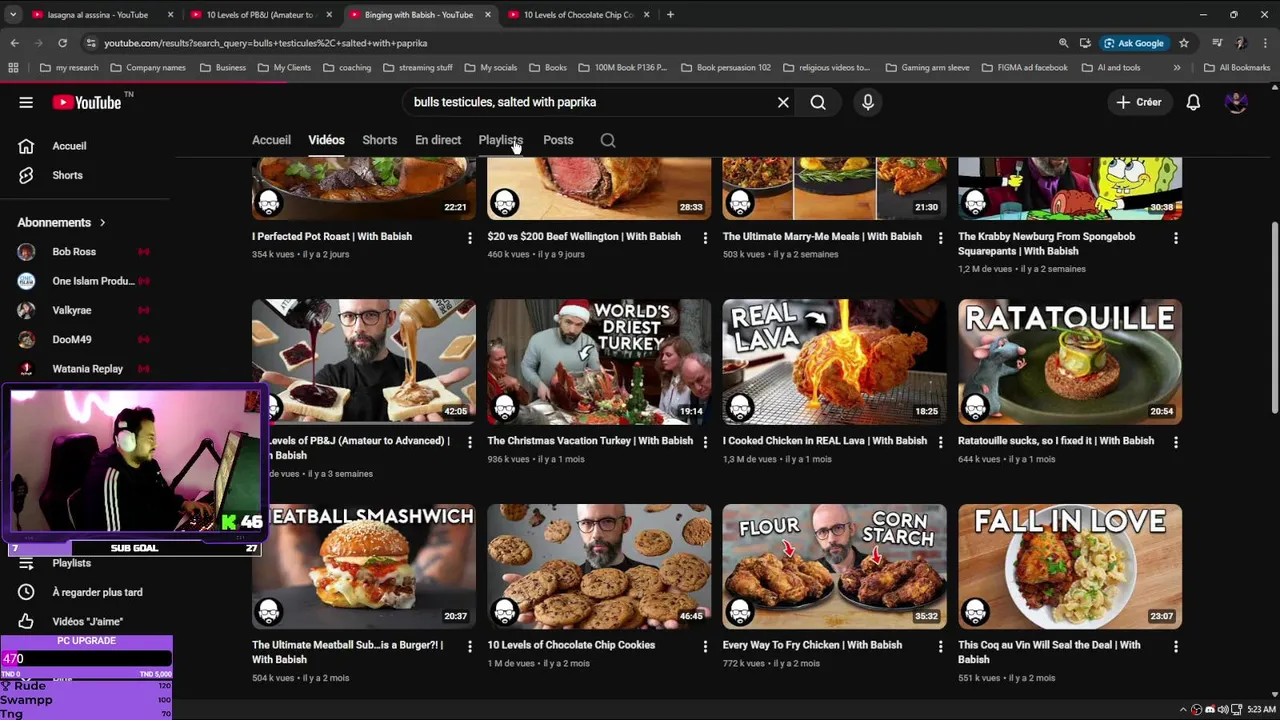The image size is (1280, 720).
Task: Switch to 10 Levels of PB&J browser tab
Action: 260,15
